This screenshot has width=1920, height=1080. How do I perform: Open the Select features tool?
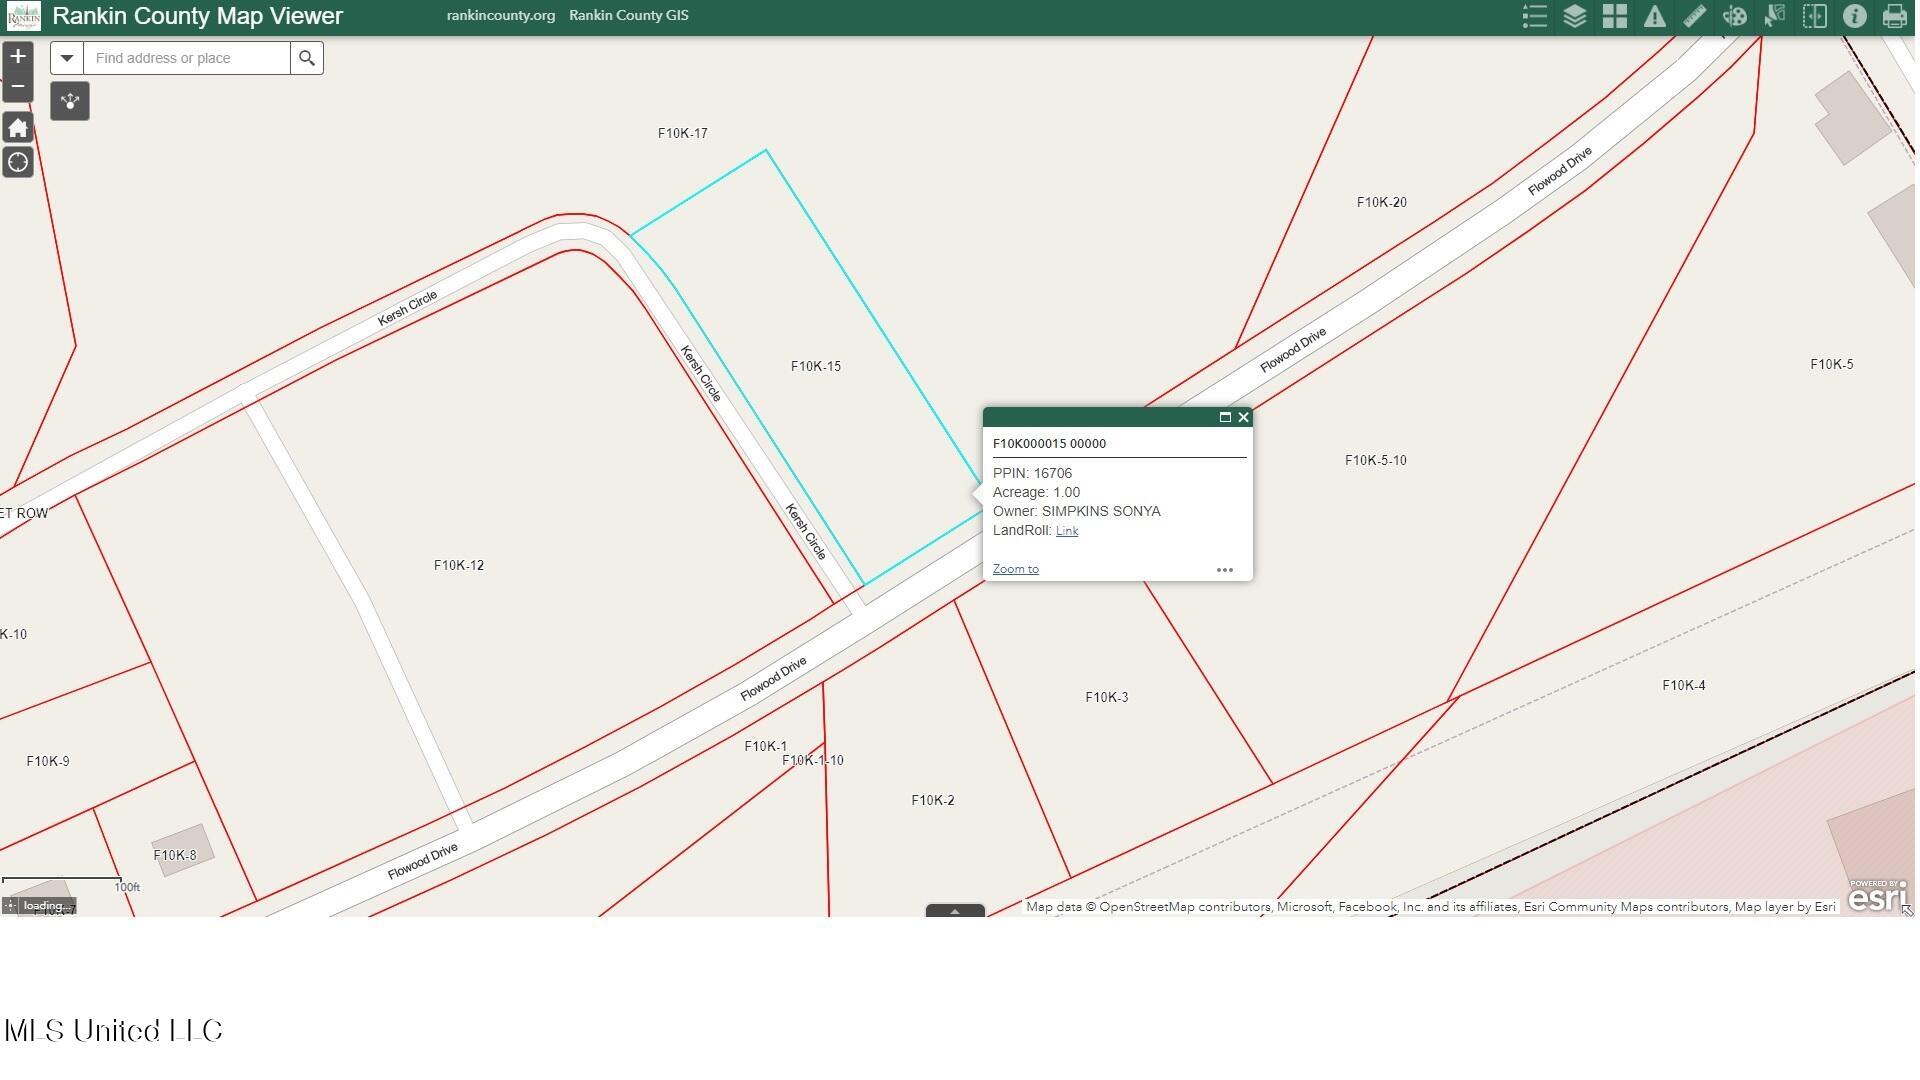tap(1774, 17)
